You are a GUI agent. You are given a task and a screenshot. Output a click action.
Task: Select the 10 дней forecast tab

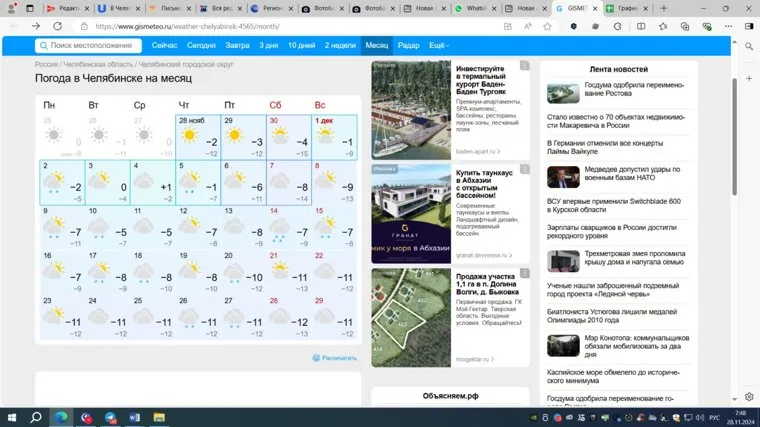(x=301, y=46)
